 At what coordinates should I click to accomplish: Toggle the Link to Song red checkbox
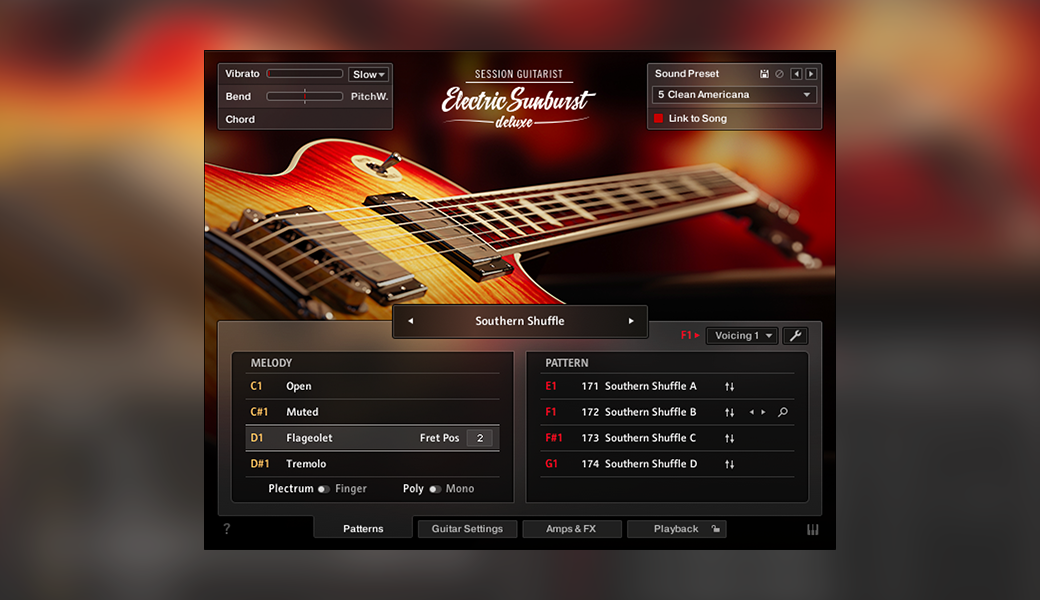tap(659, 119)
